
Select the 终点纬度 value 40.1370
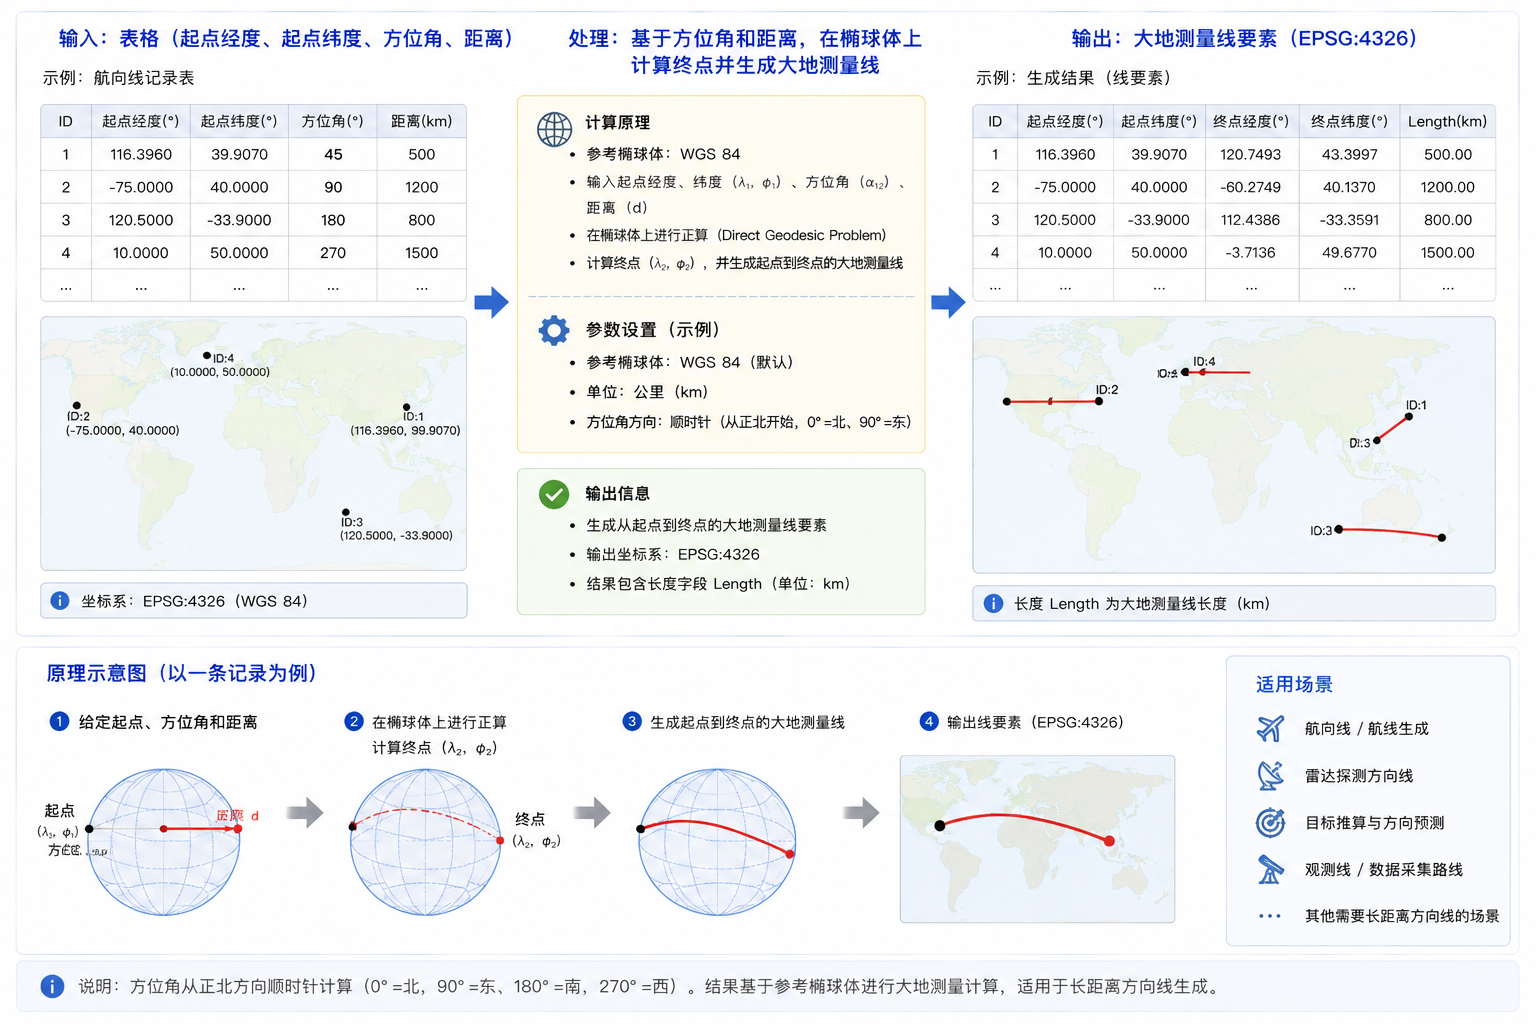[1349, 187]
